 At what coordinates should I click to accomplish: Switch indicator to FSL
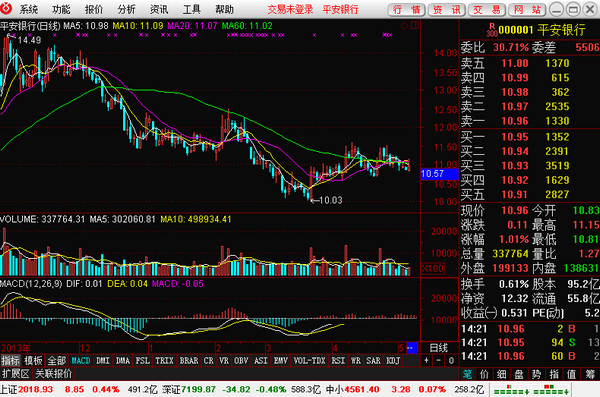(x=143, y=361)
